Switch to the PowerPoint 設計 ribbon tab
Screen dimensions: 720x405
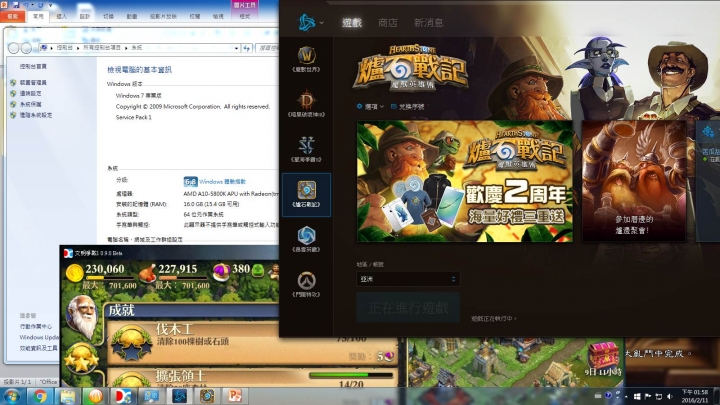(85, 16)
